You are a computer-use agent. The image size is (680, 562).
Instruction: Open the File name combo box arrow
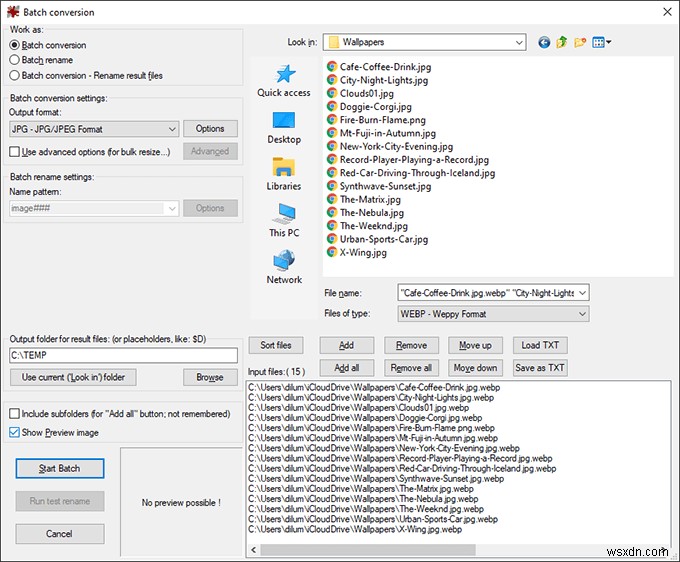582,293
